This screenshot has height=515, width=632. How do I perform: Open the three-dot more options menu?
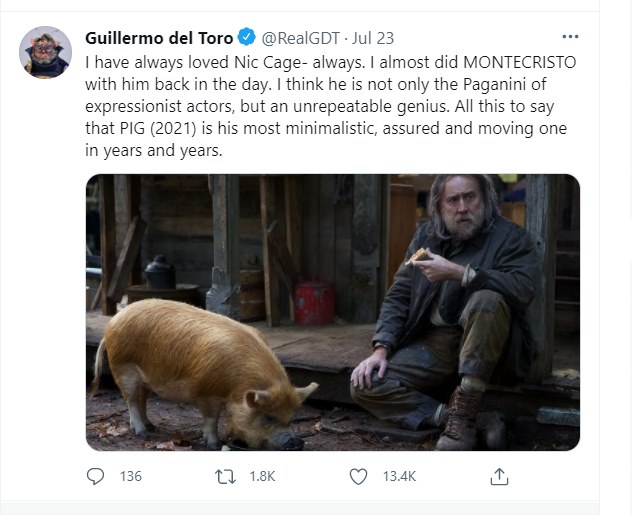[x=570, y=37]
